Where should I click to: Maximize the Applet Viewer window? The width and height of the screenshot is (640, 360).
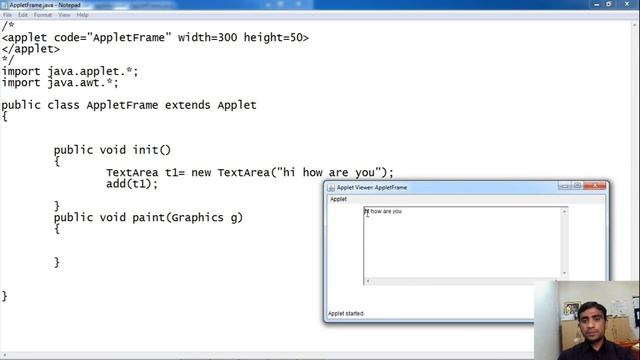point(577,186)
